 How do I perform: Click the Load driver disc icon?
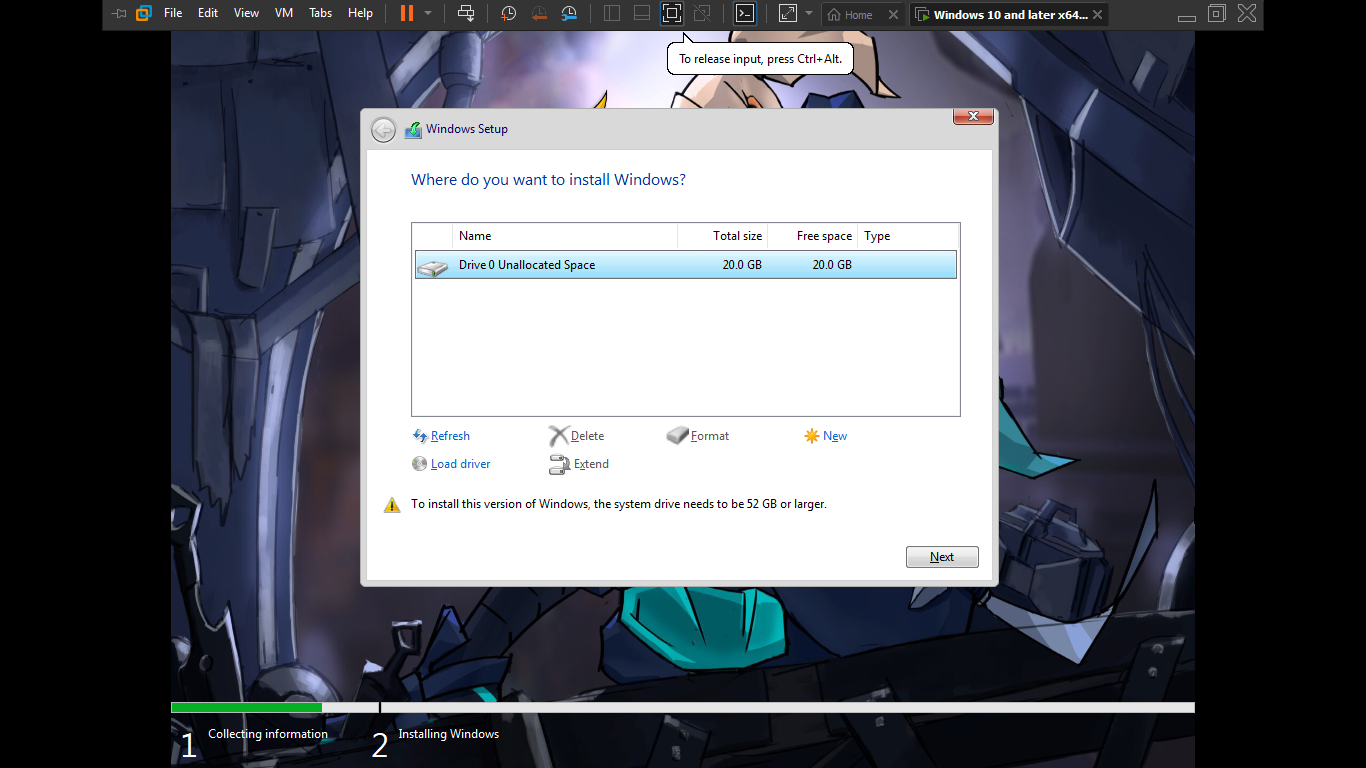(x=420, y=464)
